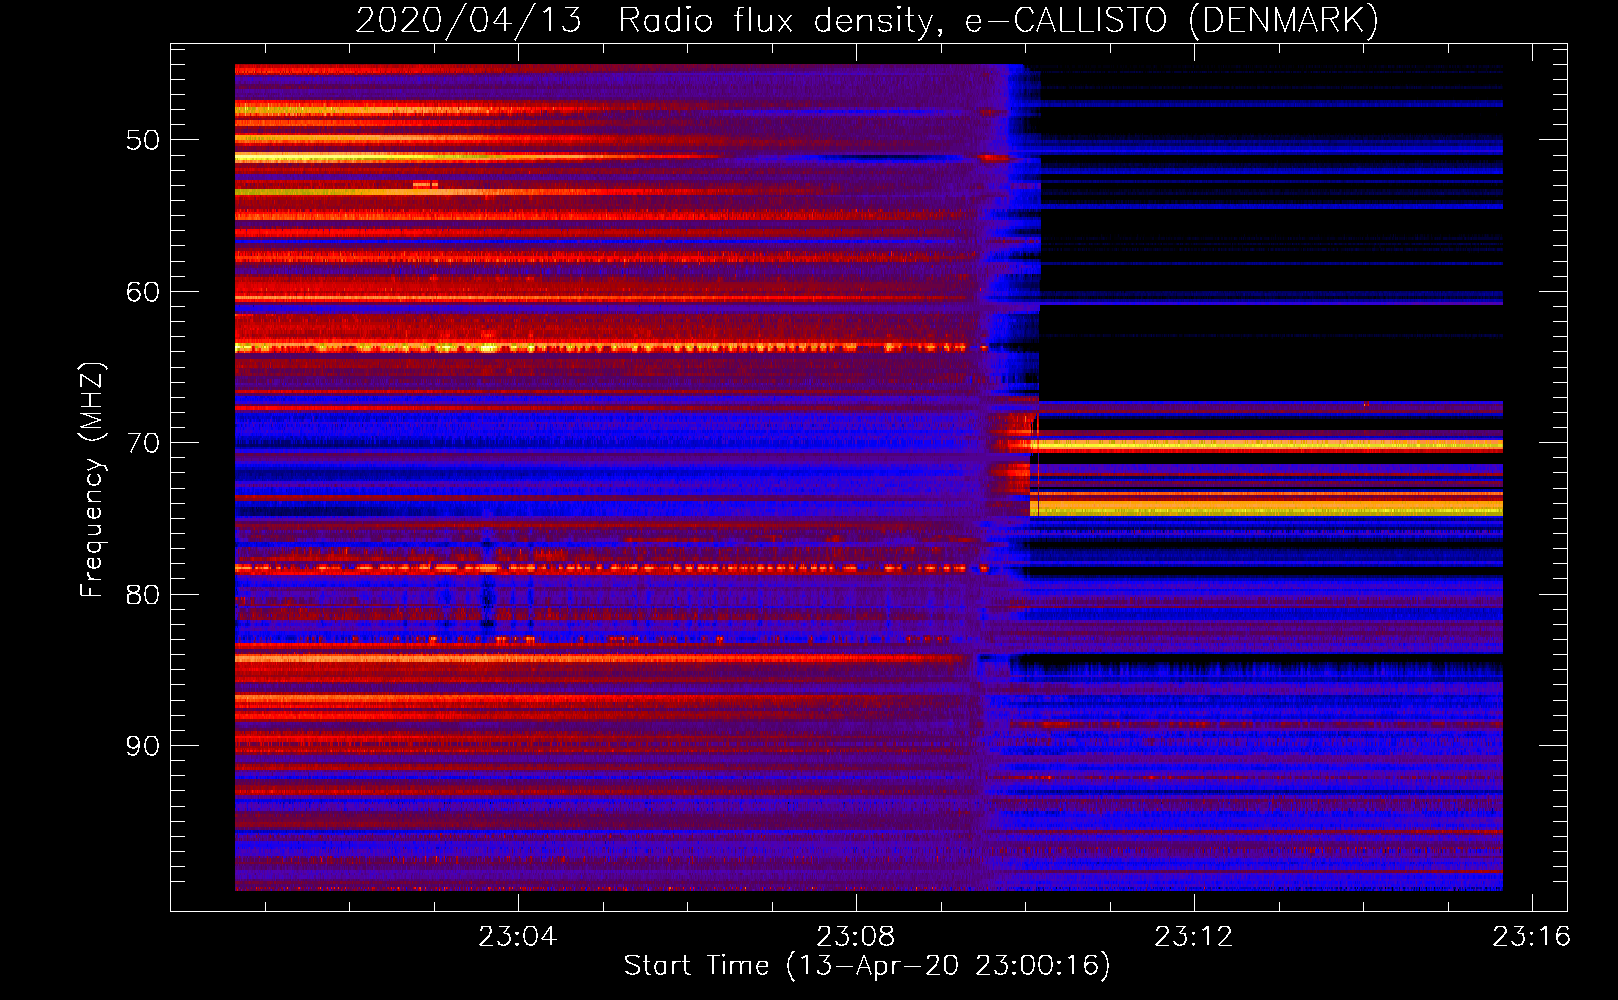Click the plot title "2020/04/13 Radio flux density, e-CALLISTO (DENMARK)"
Screen dimensions: 1618x1000
click(867, 21)
